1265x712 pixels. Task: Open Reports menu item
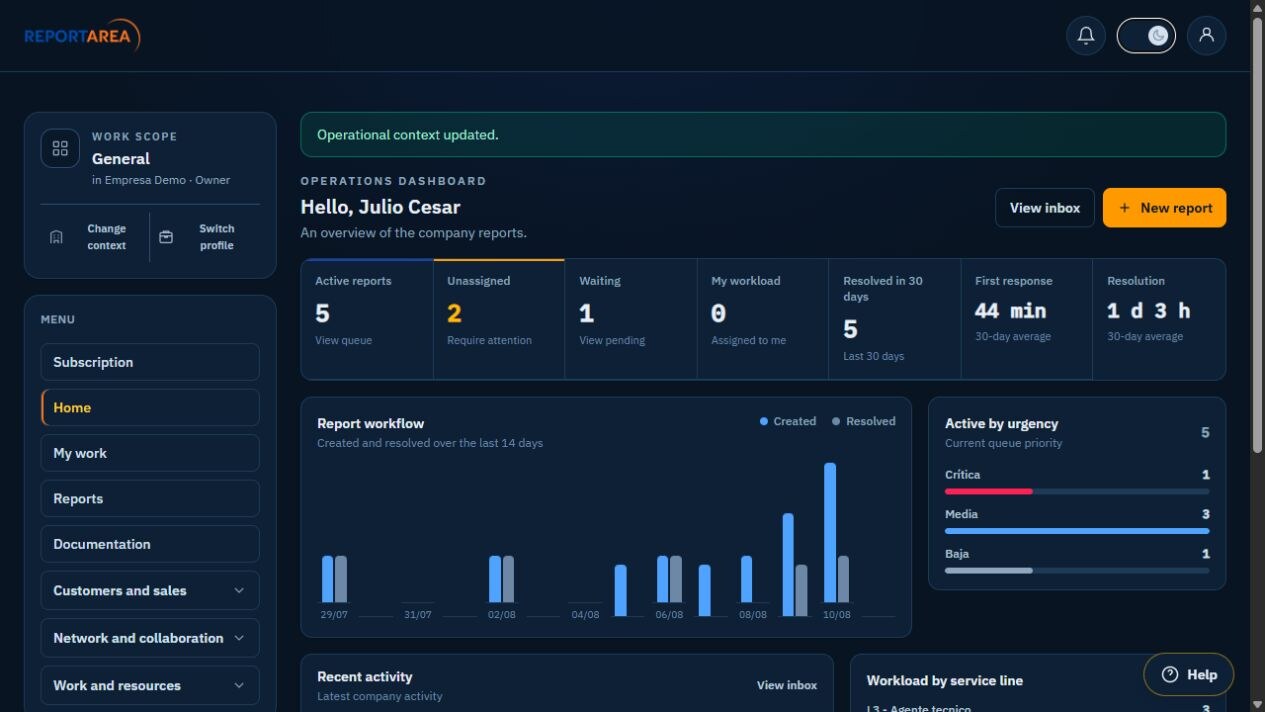[x=150, y=499]
